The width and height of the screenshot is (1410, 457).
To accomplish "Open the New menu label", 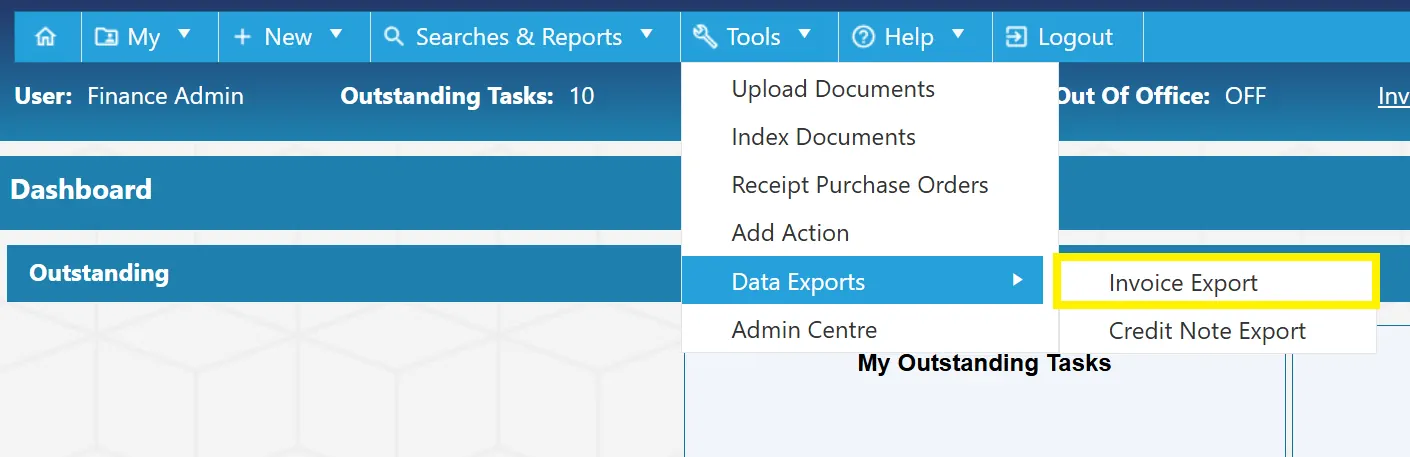I will click(288, 37).
